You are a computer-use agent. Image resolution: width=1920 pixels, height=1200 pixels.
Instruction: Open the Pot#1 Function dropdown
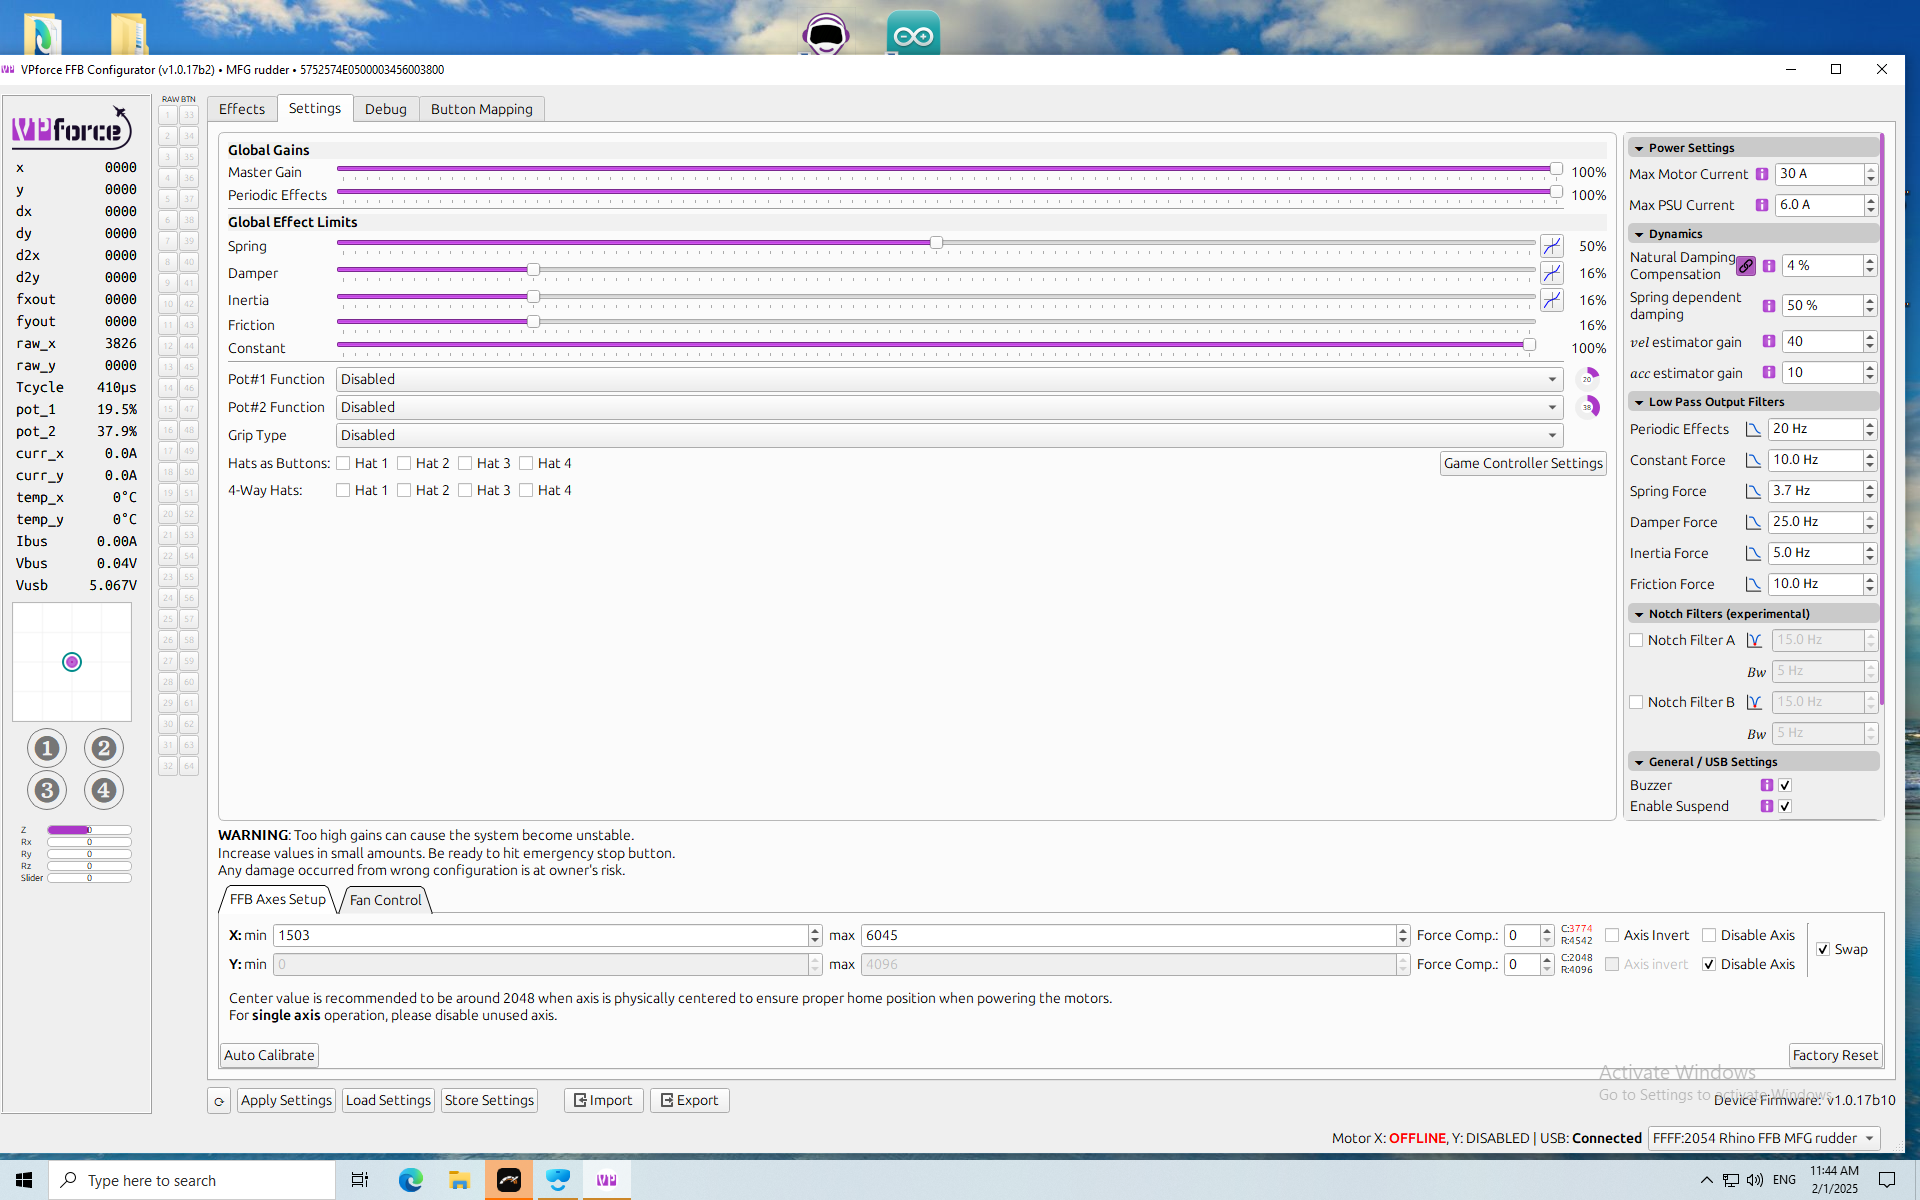[949, 379]
